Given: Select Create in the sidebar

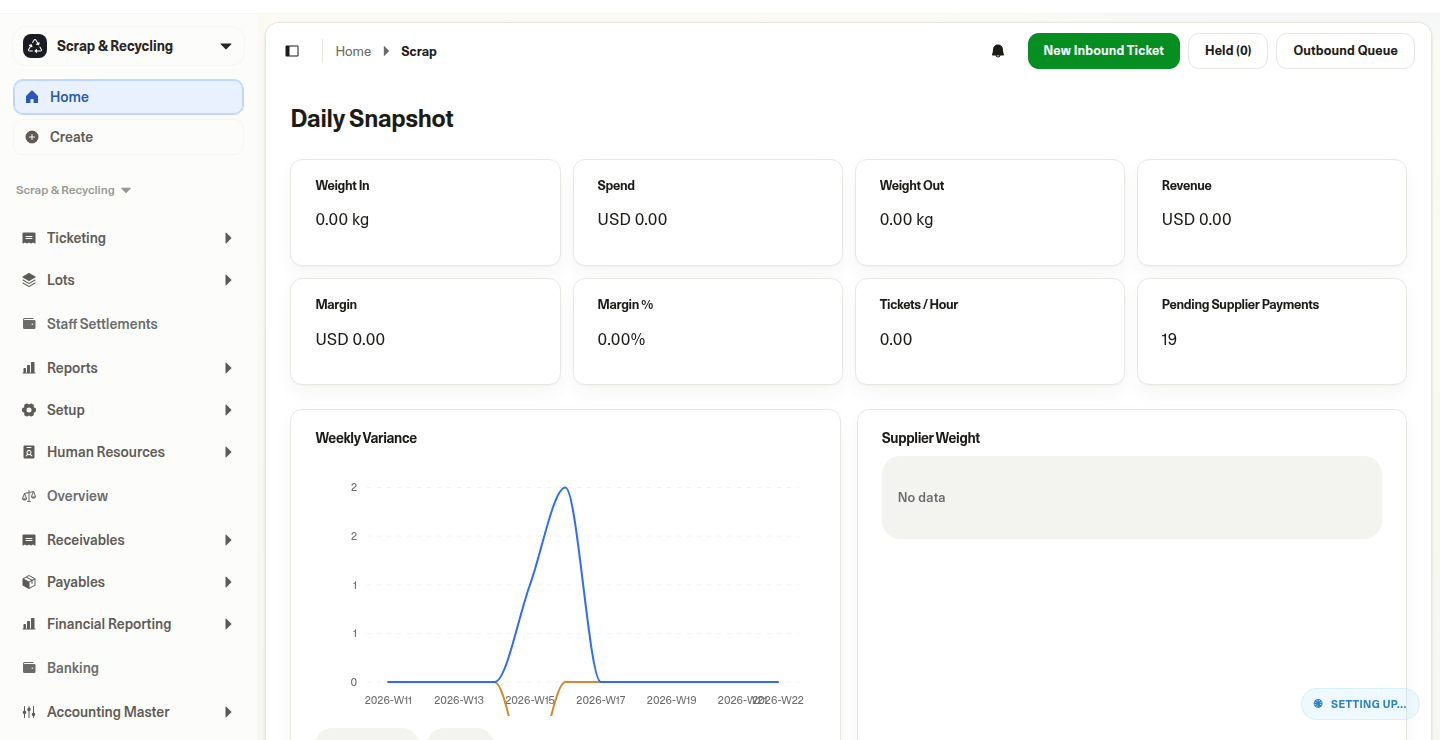Looking at the screenshot, I should [x=128, y=137].
